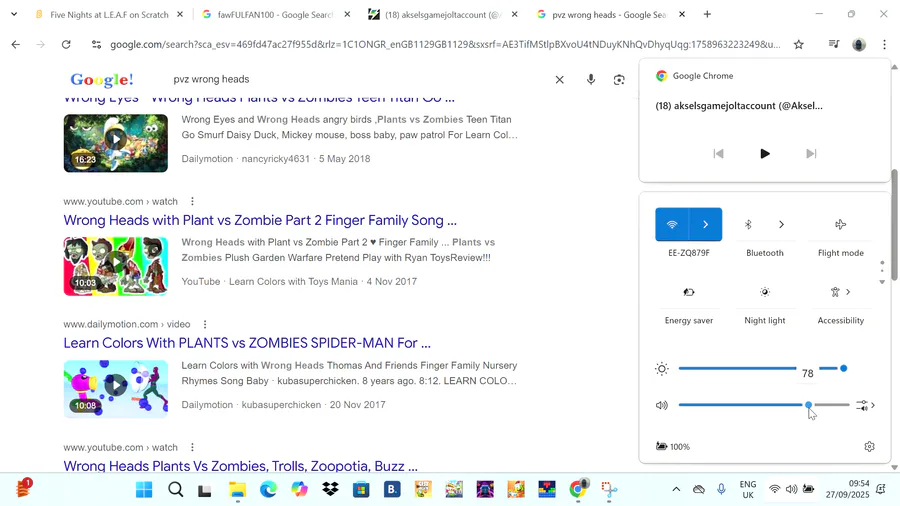The width and height of the screenshot is (900, 506).
Task: Open the battery 100% indicator
Action: [673, 446]
